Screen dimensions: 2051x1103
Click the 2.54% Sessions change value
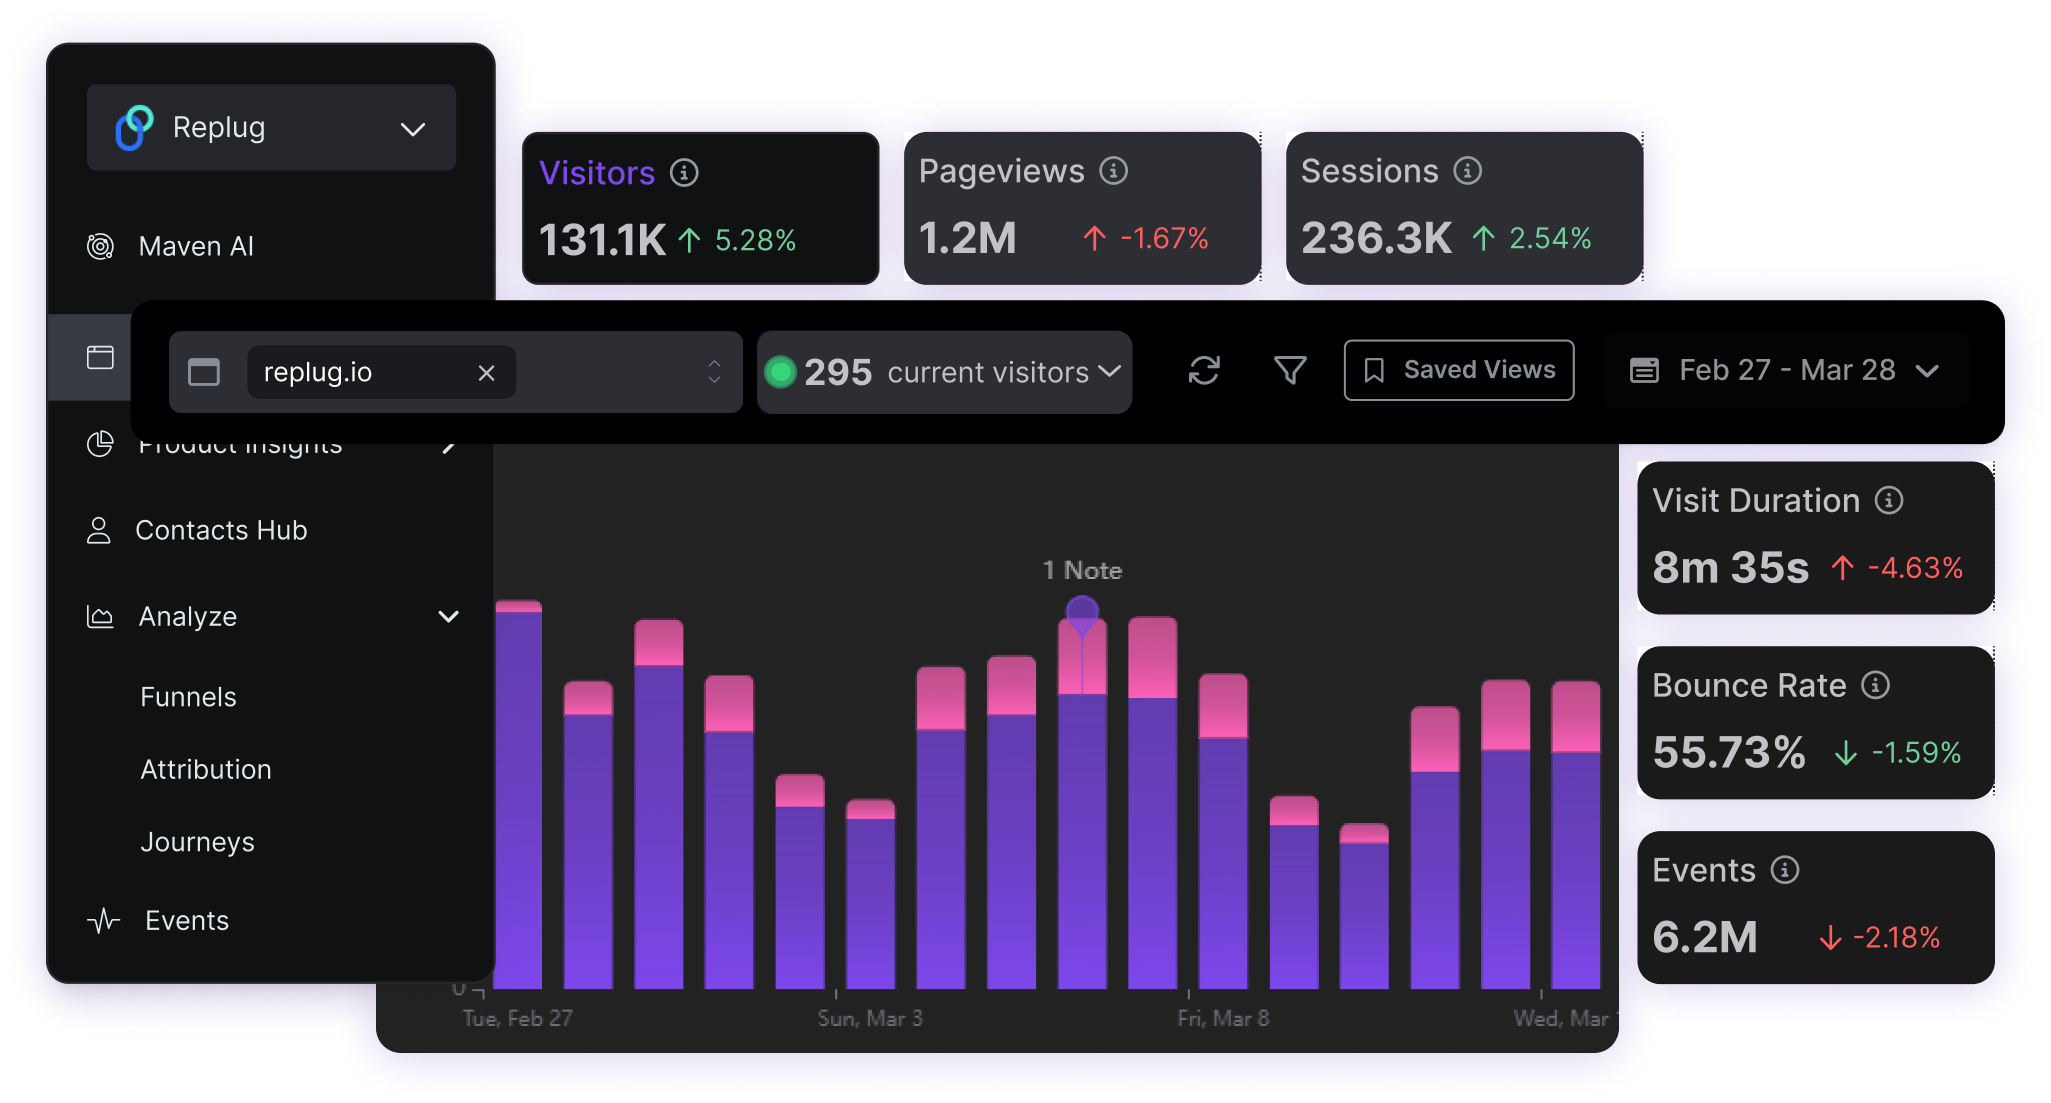pyautogui.click(x=1550, y=238)
